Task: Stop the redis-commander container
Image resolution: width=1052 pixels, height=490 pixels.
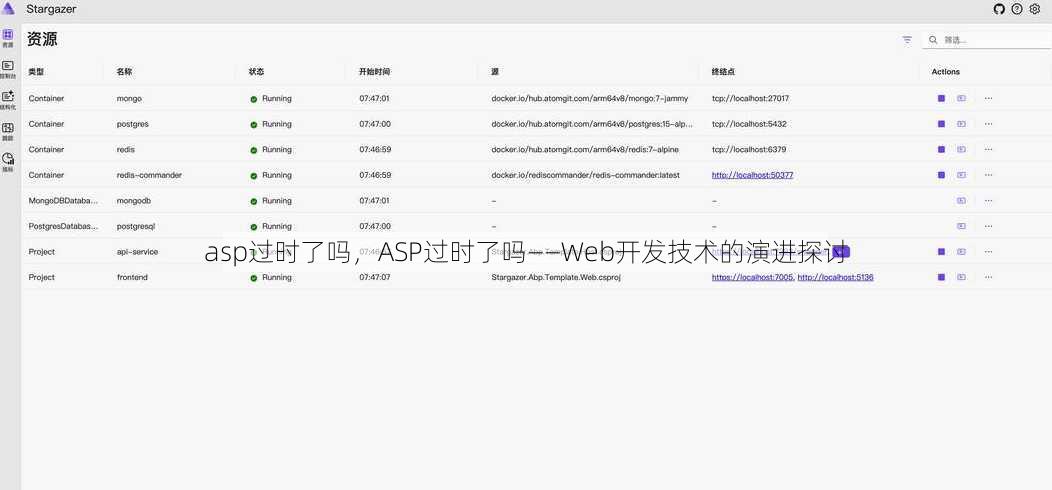Action: (941, 175)
